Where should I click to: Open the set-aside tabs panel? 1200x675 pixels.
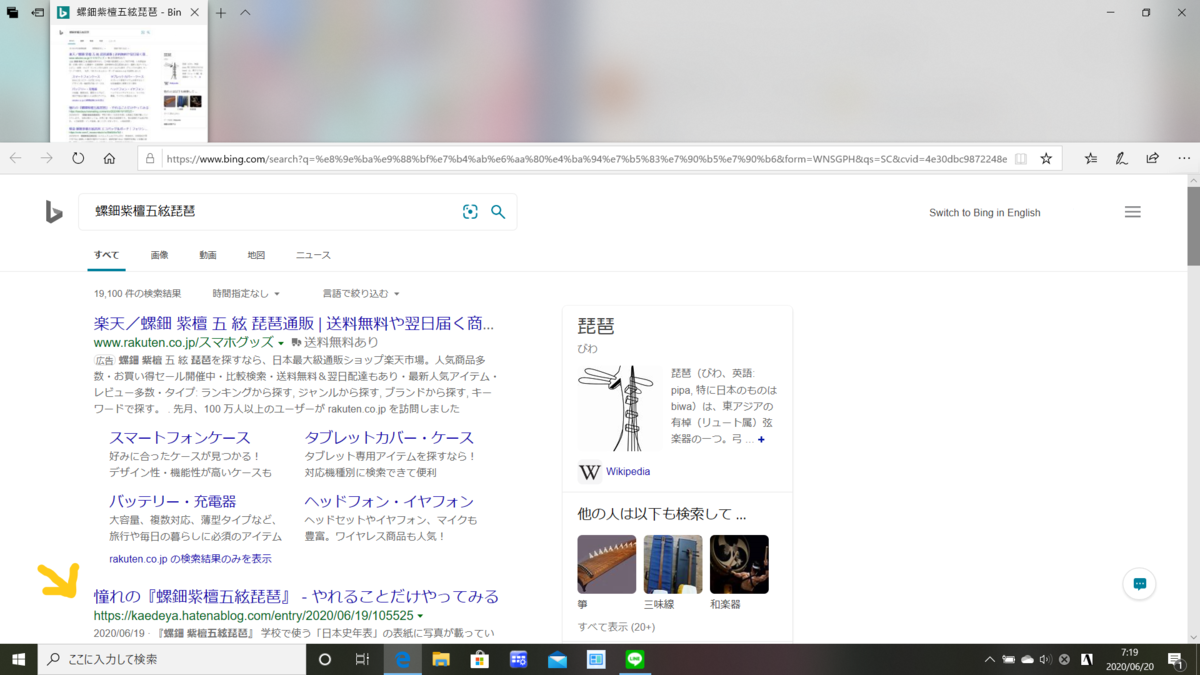pos(13,13)
